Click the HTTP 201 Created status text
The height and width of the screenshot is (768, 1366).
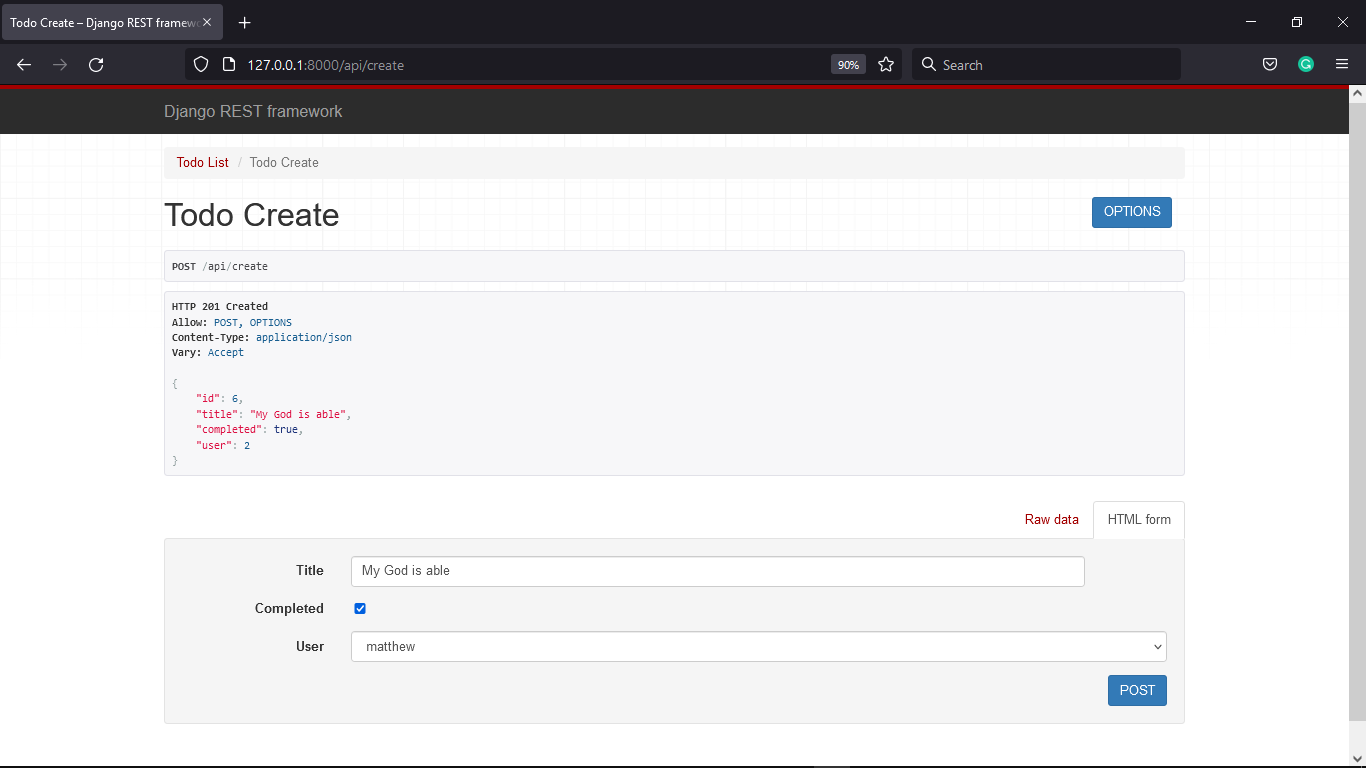coord(220,307)
